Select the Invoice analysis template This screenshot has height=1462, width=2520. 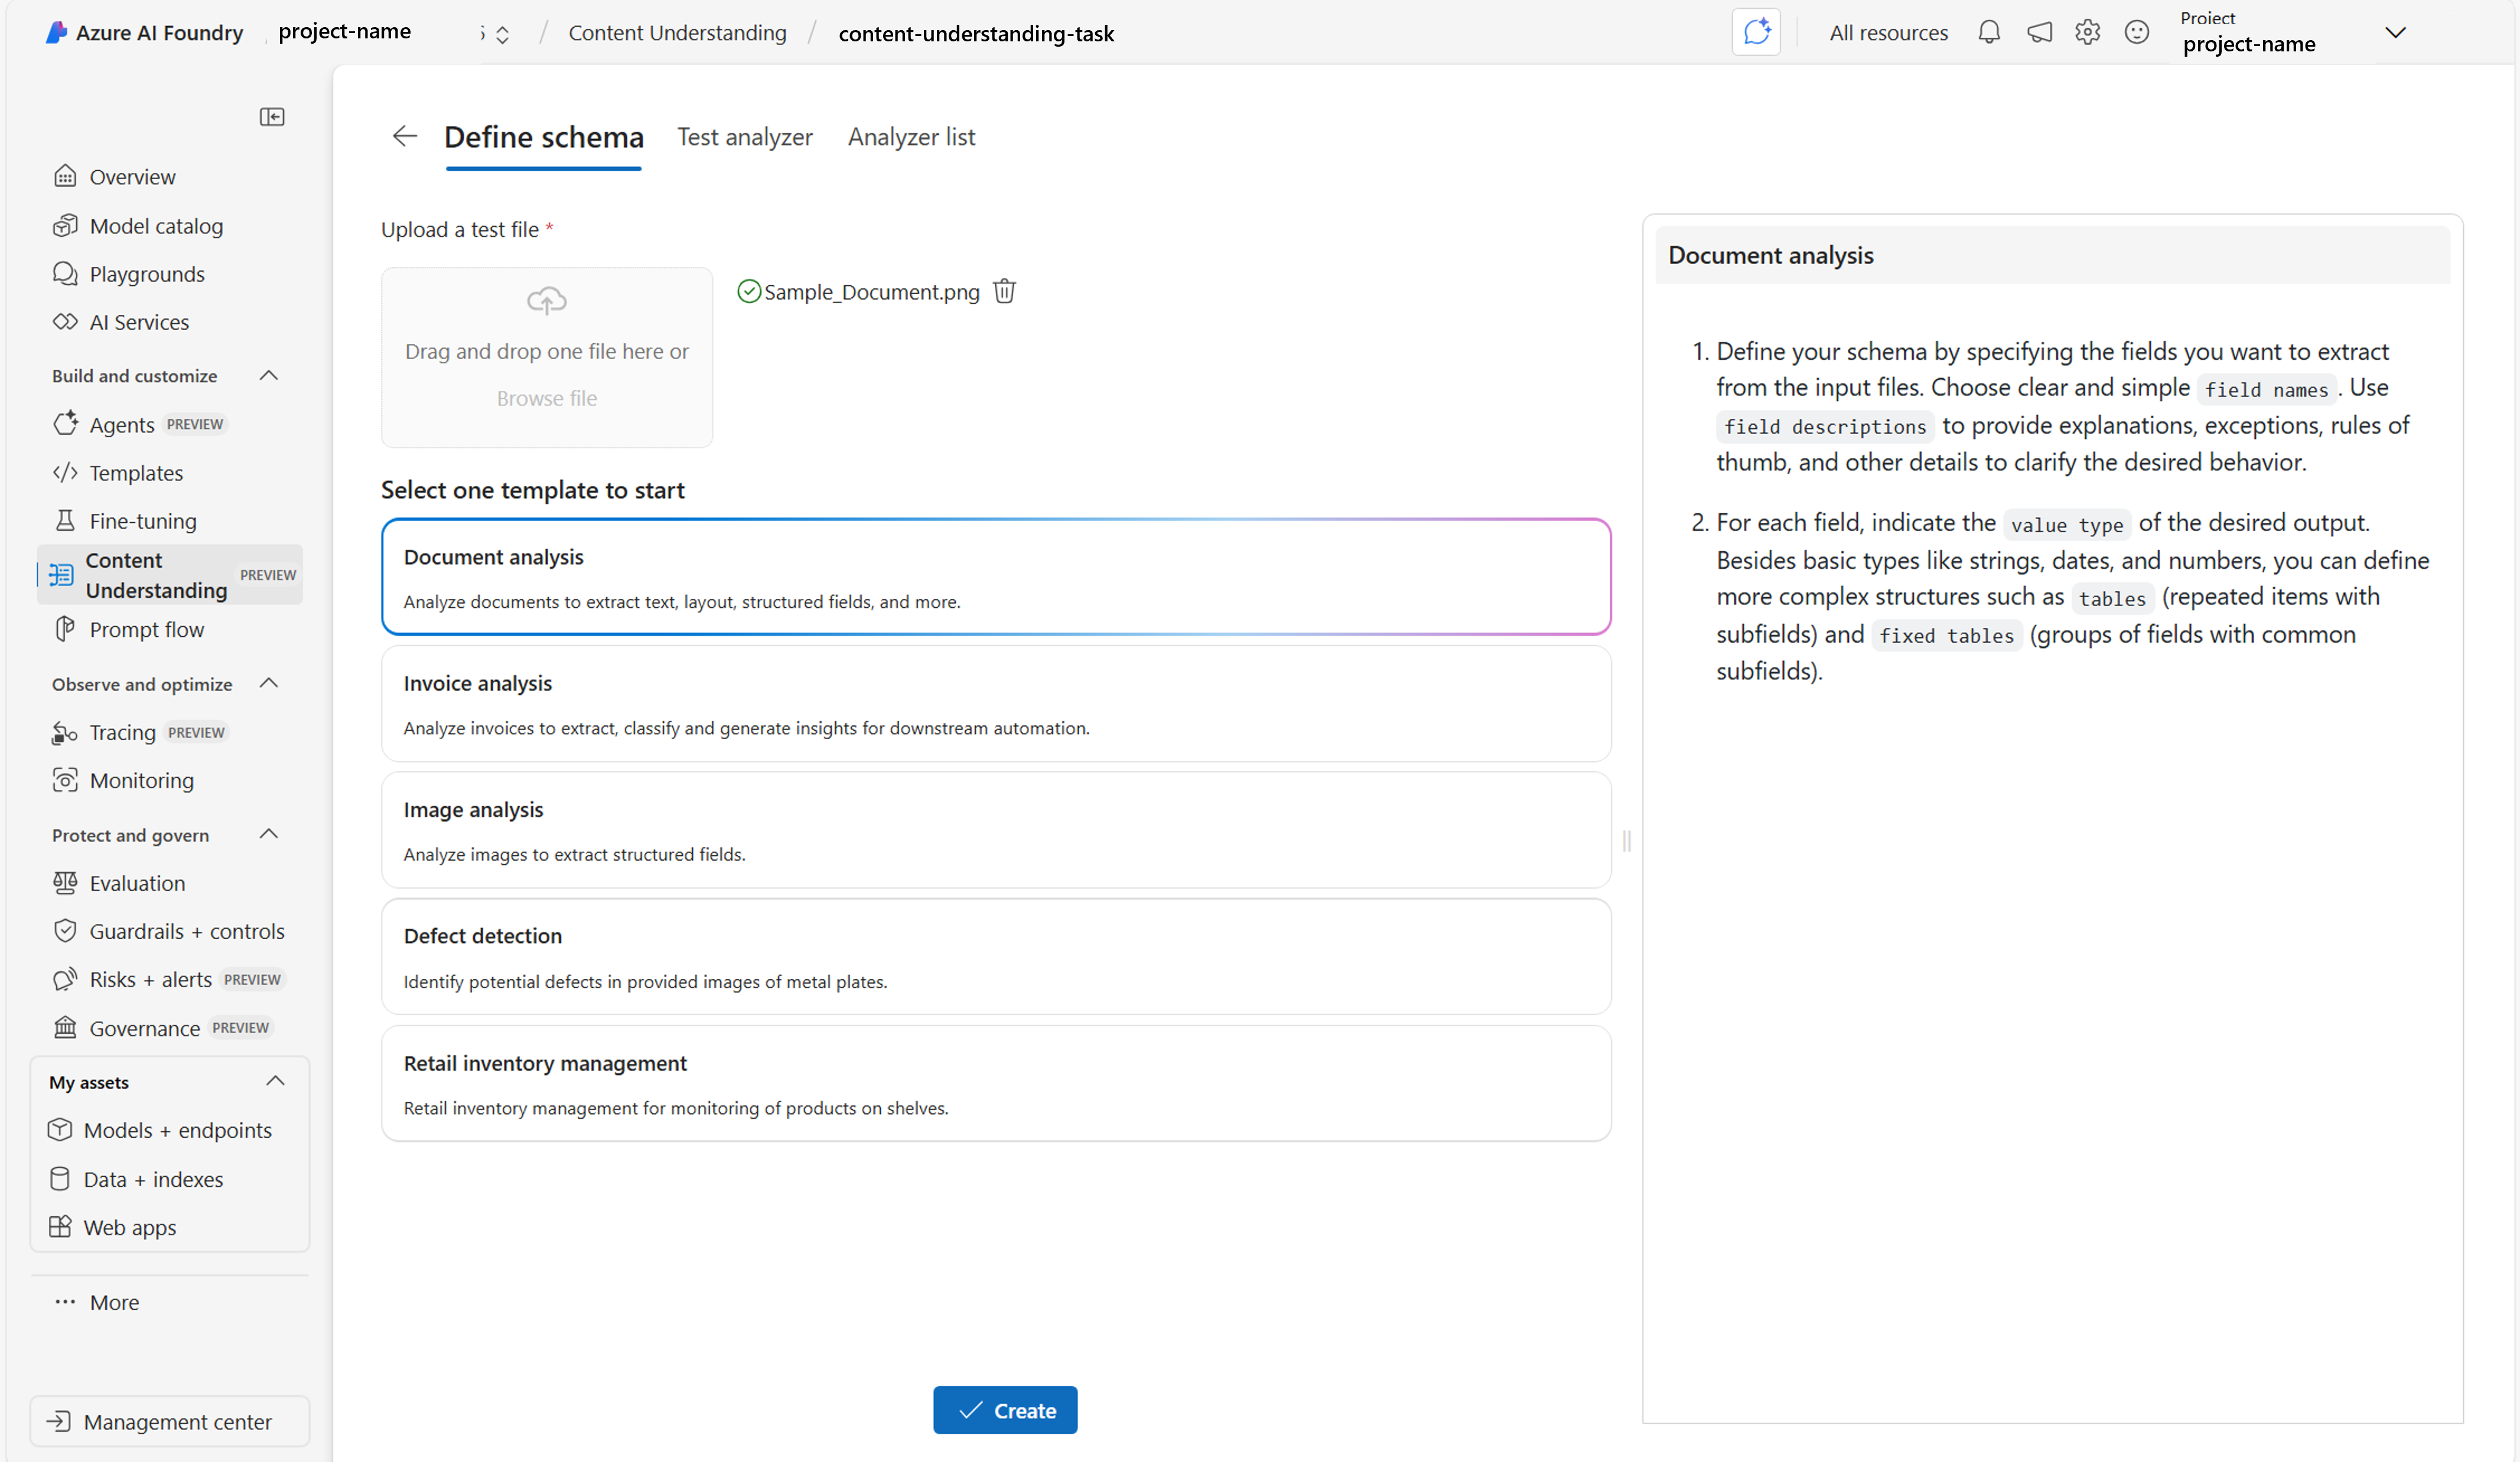(996, 704)
